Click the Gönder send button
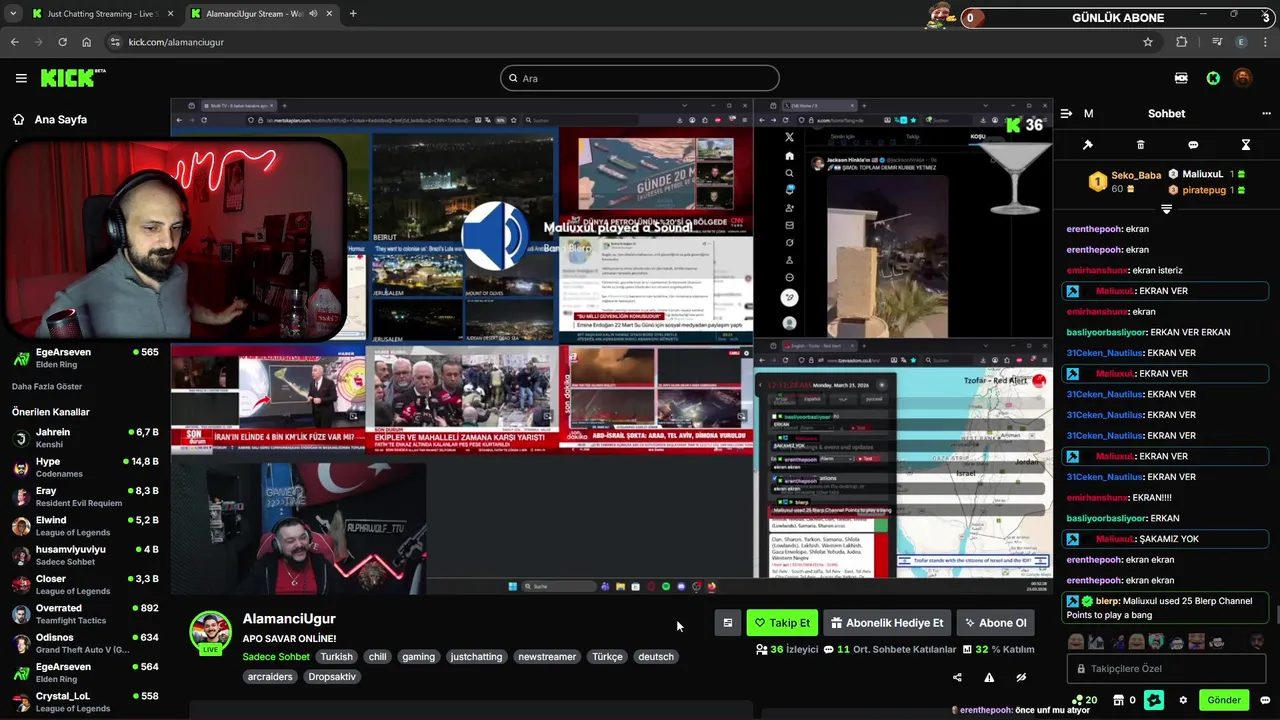This screenshot has height=720, width=1280. 1224,700
